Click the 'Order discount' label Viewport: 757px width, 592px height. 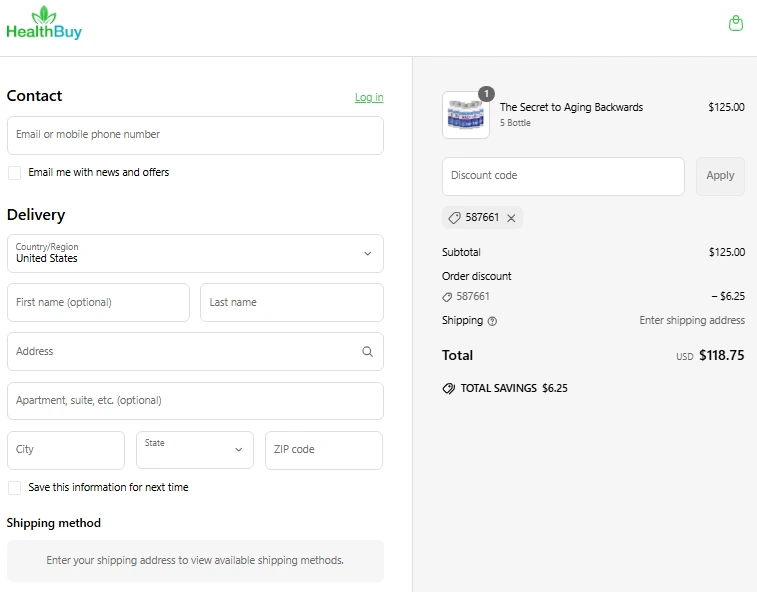[477, 276]
